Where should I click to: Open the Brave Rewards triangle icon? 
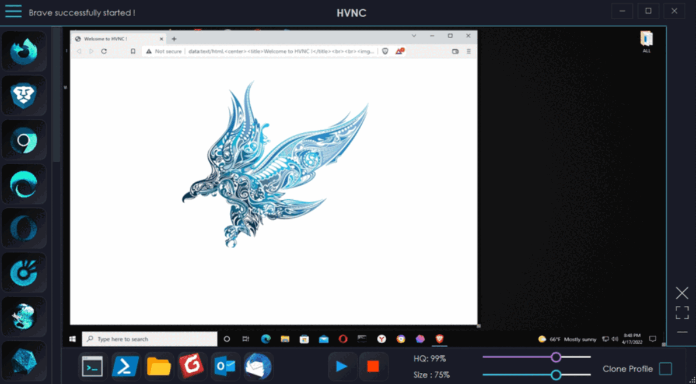[399, 51]
